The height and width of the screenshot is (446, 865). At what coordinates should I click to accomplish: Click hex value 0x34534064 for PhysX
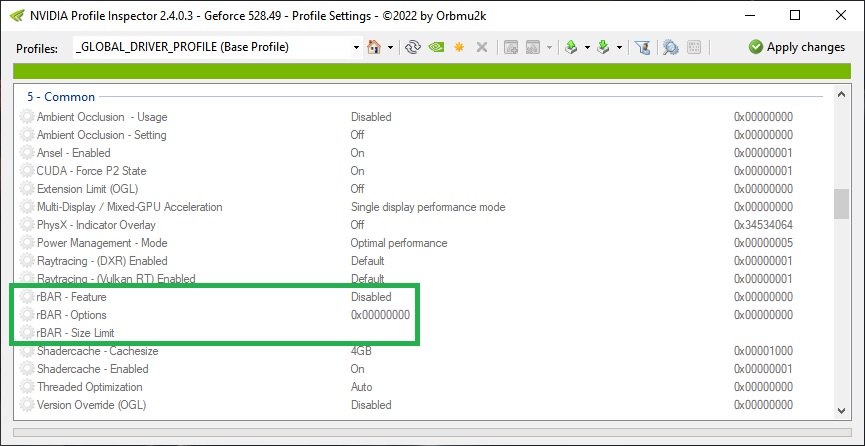(763, 225)
